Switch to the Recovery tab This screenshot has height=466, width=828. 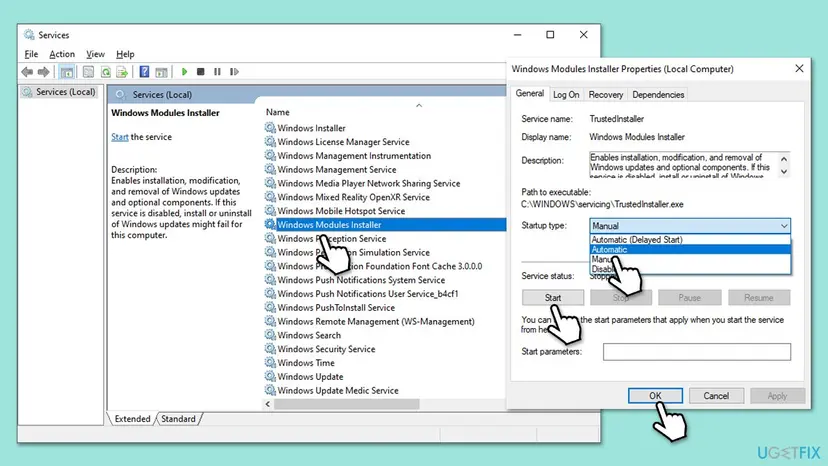tap(606, 95)
